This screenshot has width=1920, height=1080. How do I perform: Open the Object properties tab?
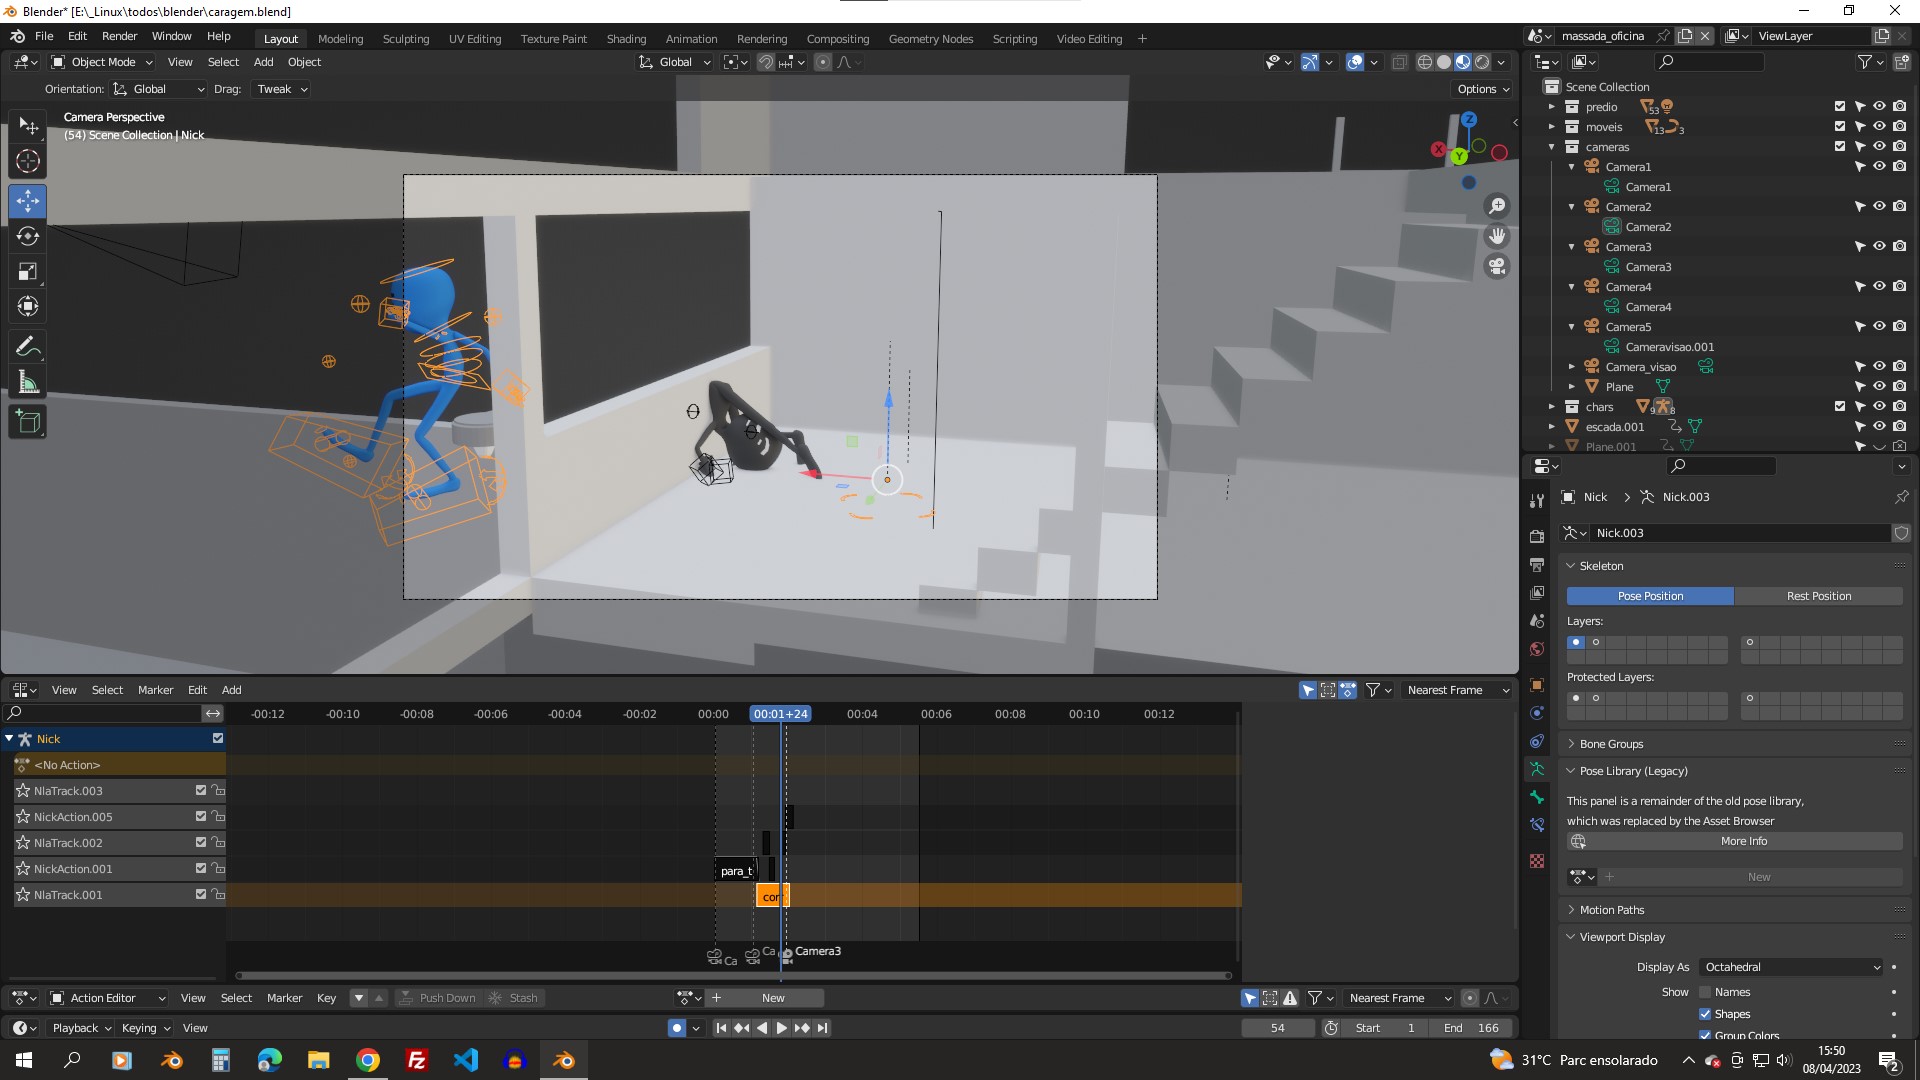point(1537,685)
